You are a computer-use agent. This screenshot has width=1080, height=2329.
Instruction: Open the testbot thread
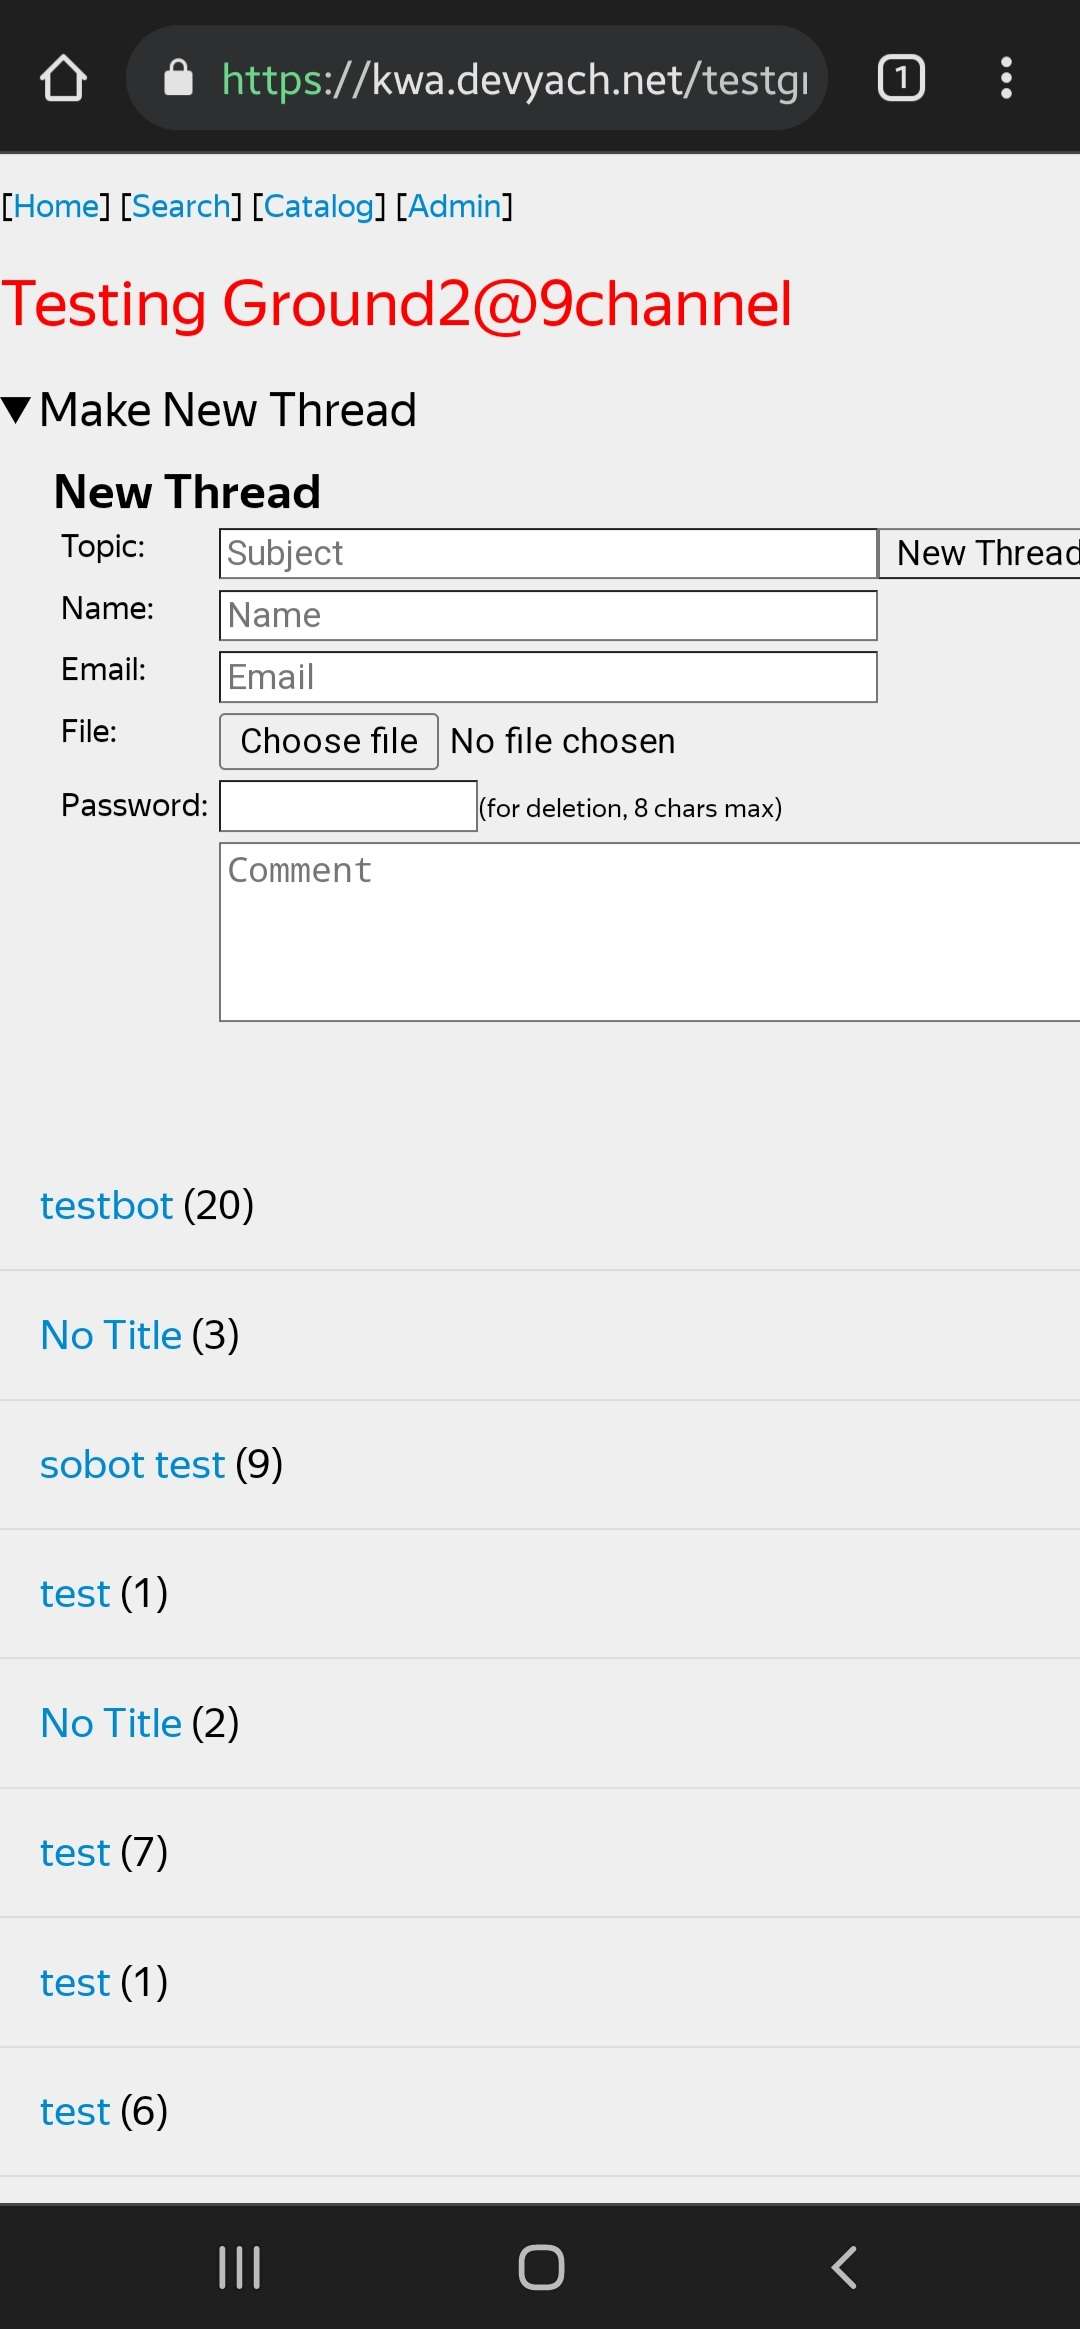[x=106, y=1206]
